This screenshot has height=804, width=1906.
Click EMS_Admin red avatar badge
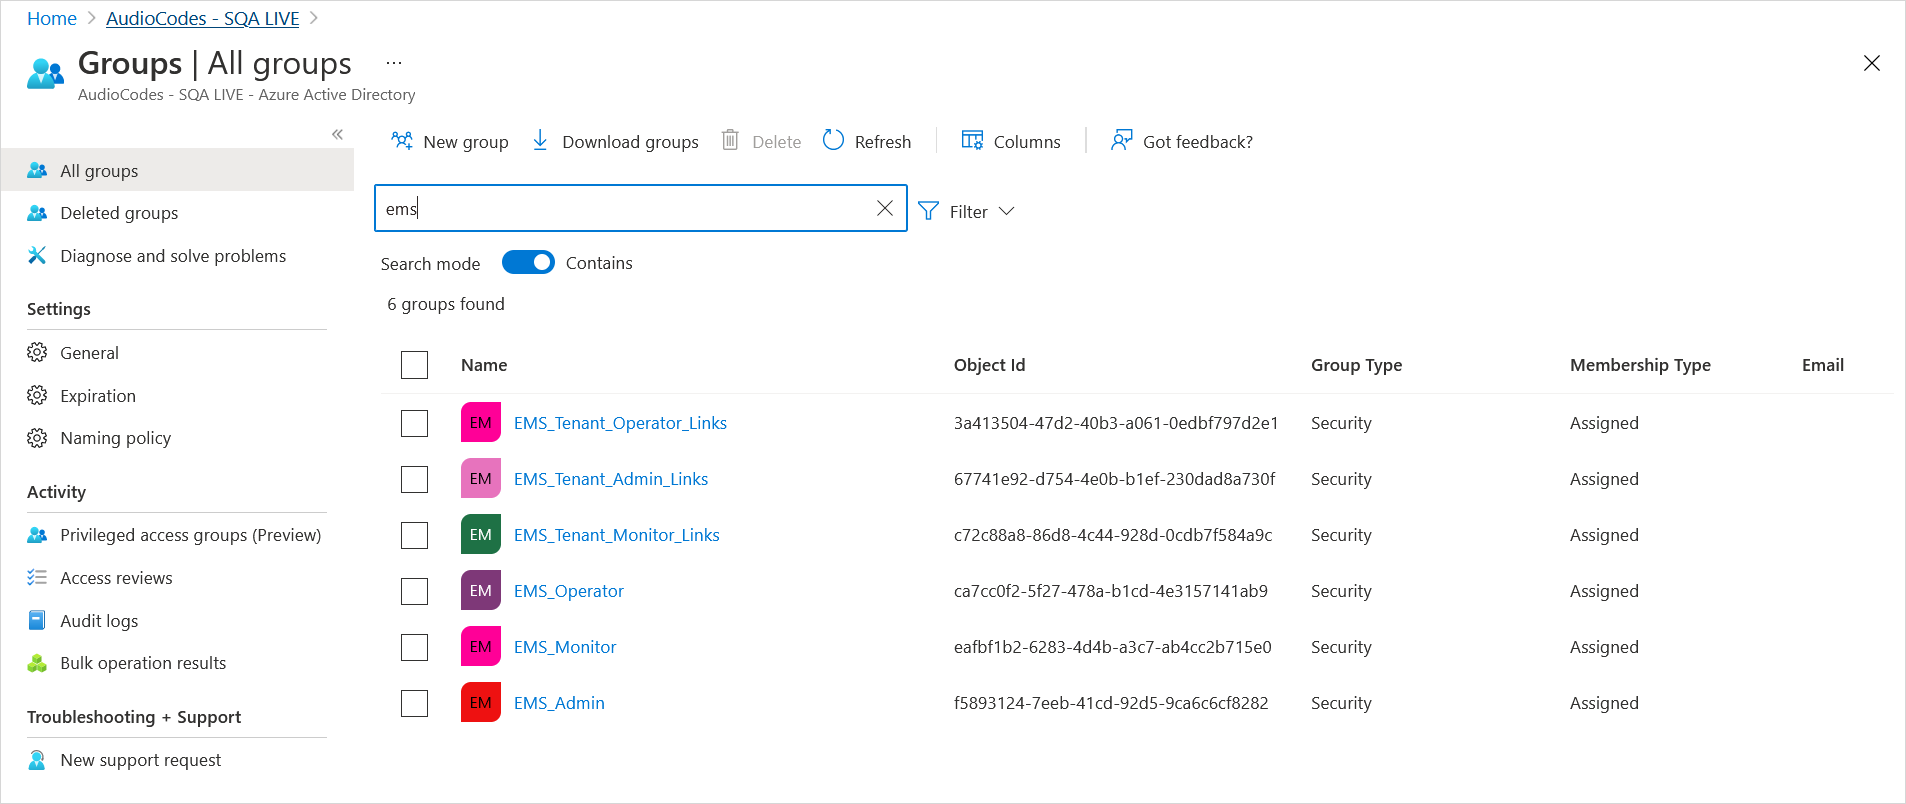[x=480, y=702]
